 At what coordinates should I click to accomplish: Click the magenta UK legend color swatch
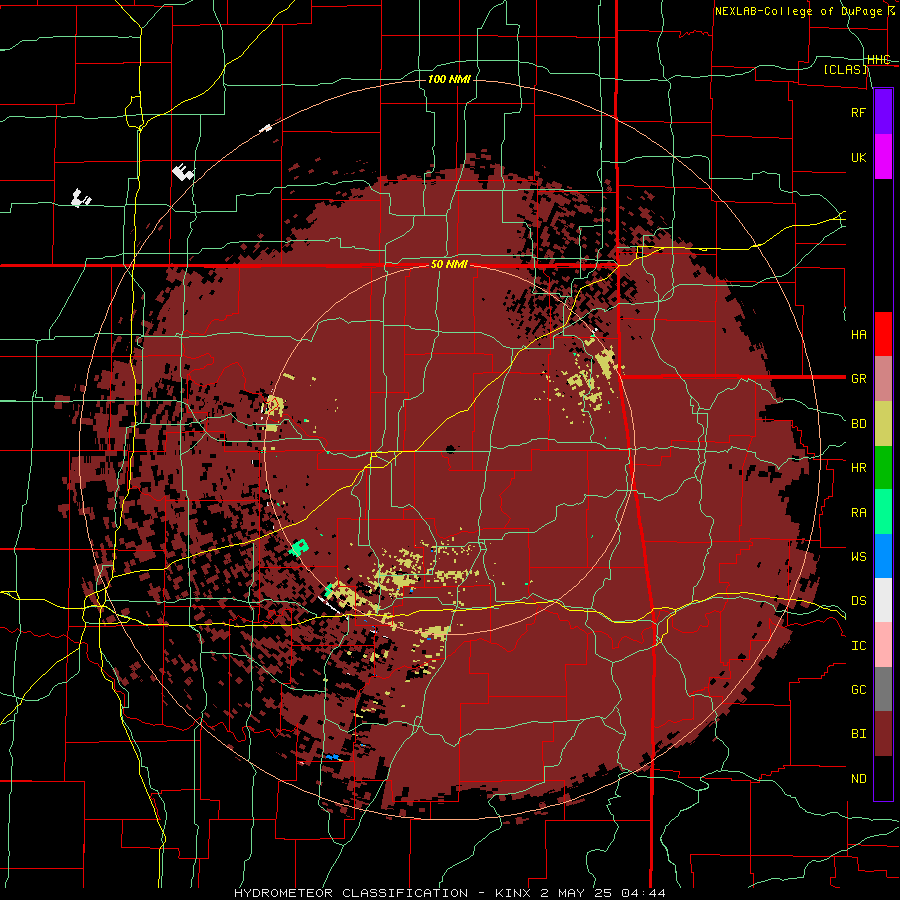click(x=883, y=157)
